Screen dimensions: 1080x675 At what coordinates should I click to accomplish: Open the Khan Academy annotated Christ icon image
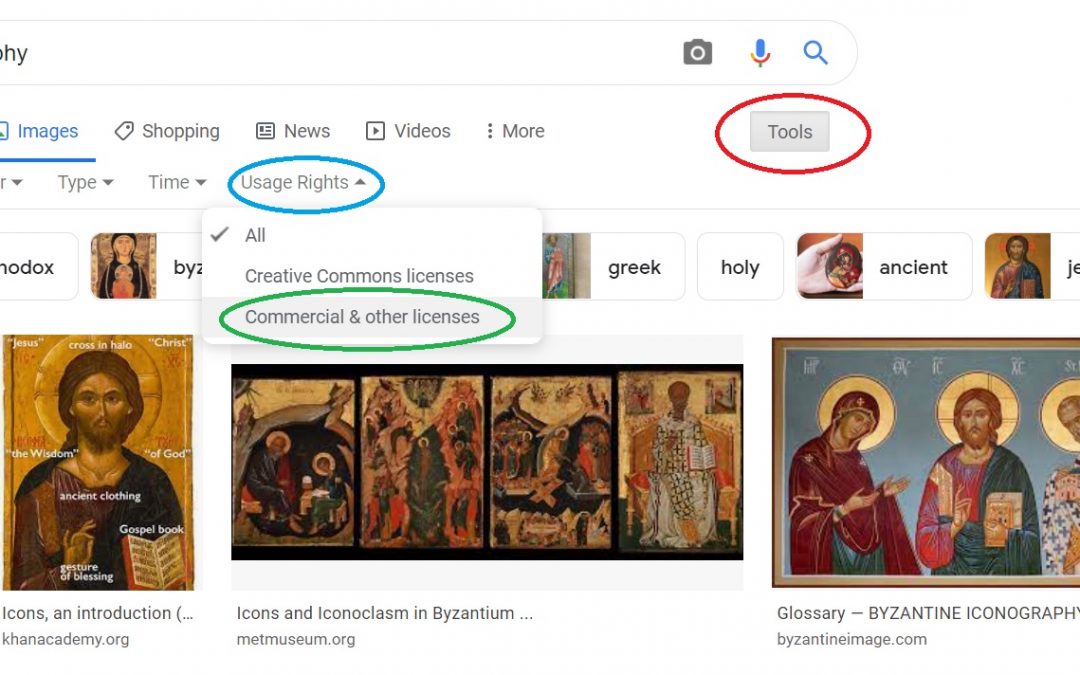tap(97, 462)
